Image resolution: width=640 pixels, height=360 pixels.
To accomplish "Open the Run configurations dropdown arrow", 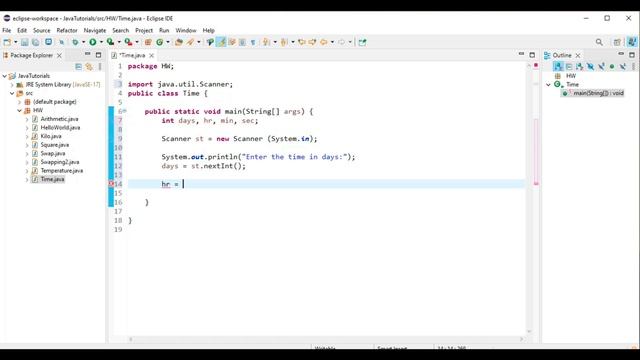I will (x=101, y=42).
